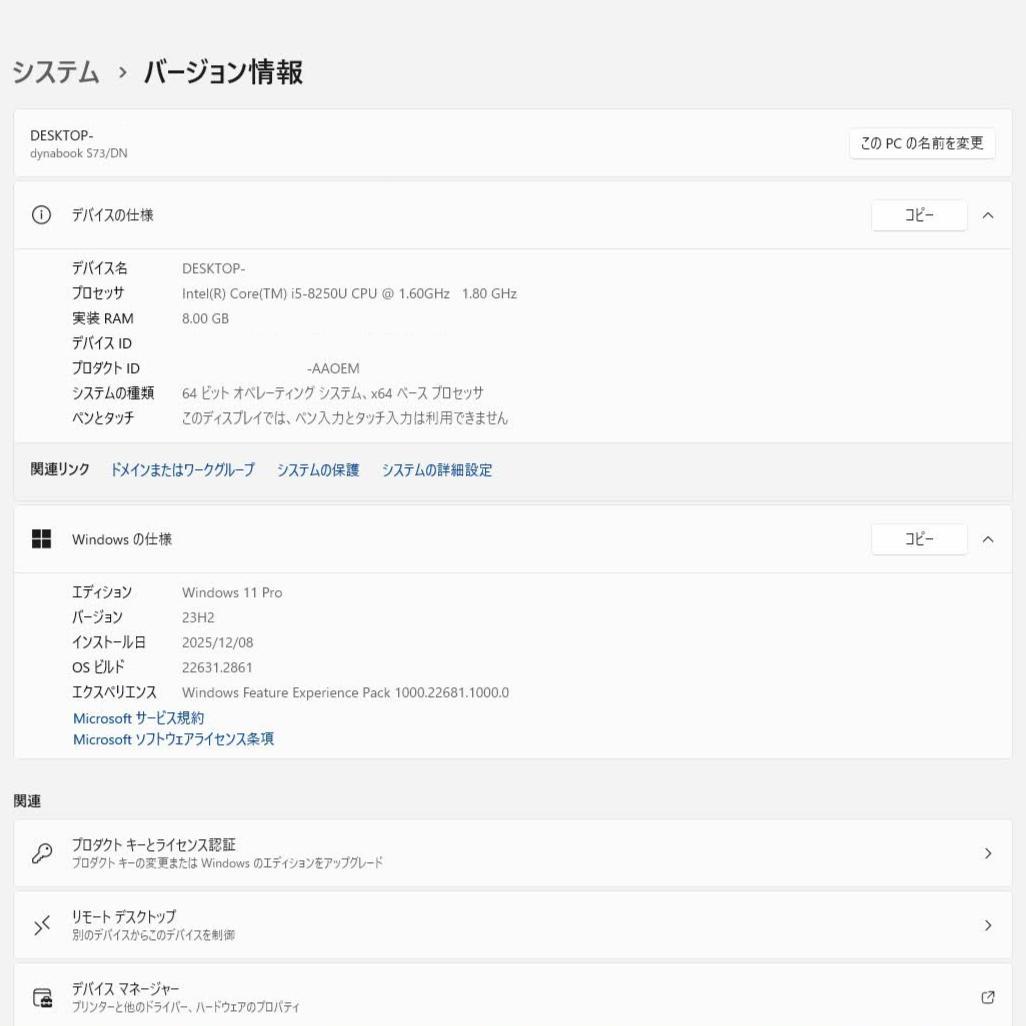Click the external-link icon for デバイス マネージャー

click(987, 996)
